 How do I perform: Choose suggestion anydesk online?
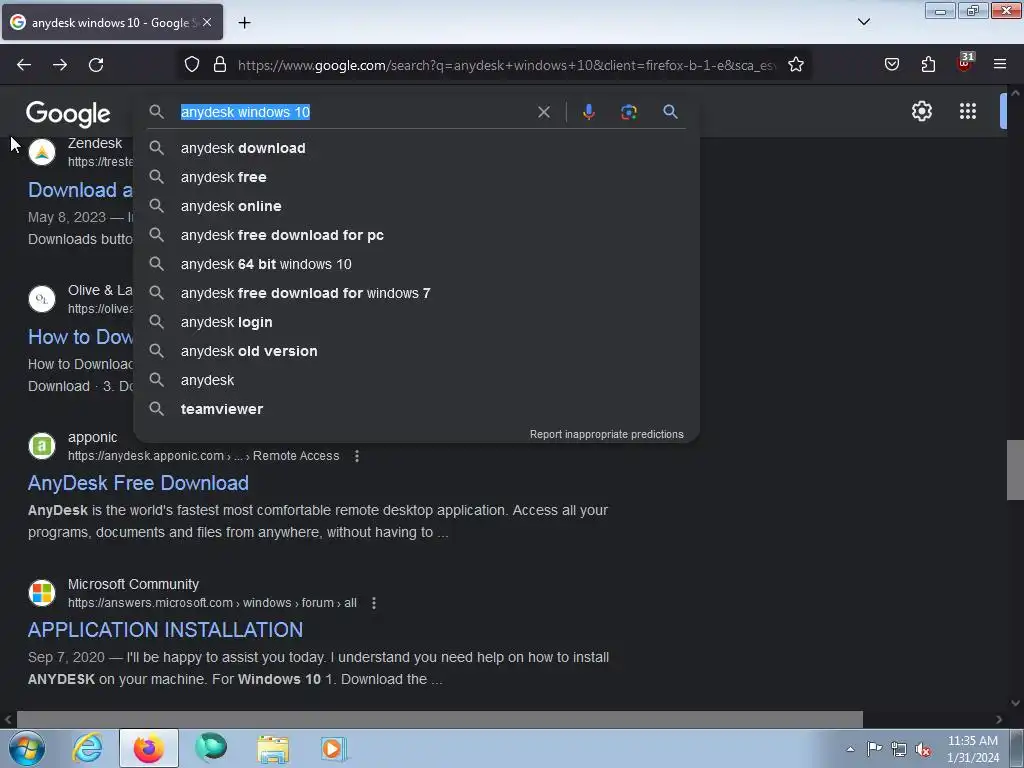[416, 206]
